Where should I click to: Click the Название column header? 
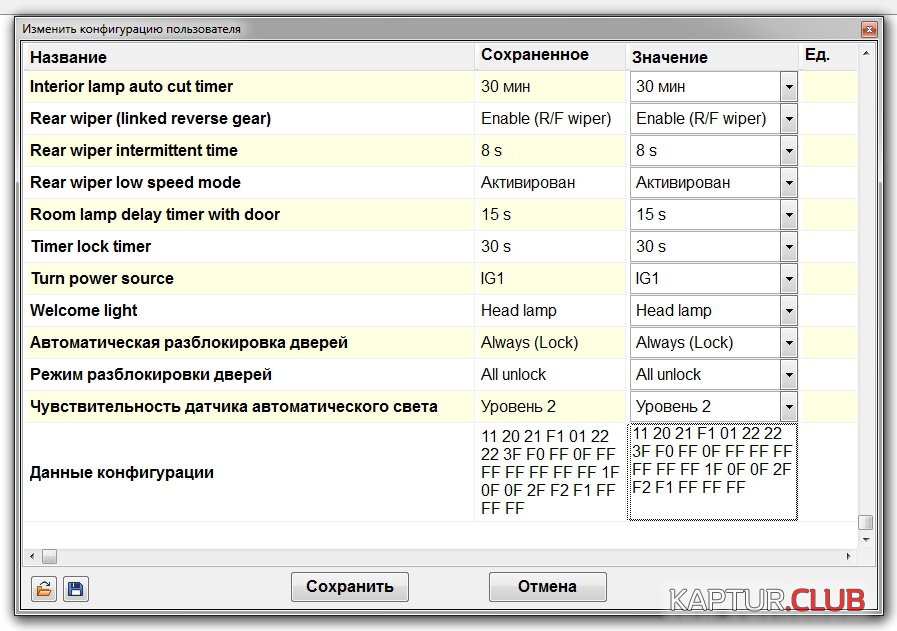[248, 57]
